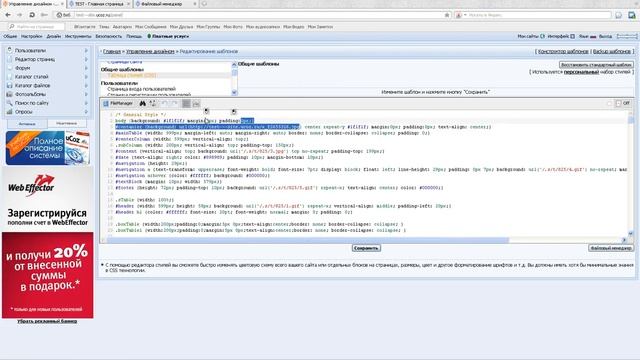This screenshot has height=360, width=640.
Task: Open Пользователи in the sidebar
Action: 30,51
